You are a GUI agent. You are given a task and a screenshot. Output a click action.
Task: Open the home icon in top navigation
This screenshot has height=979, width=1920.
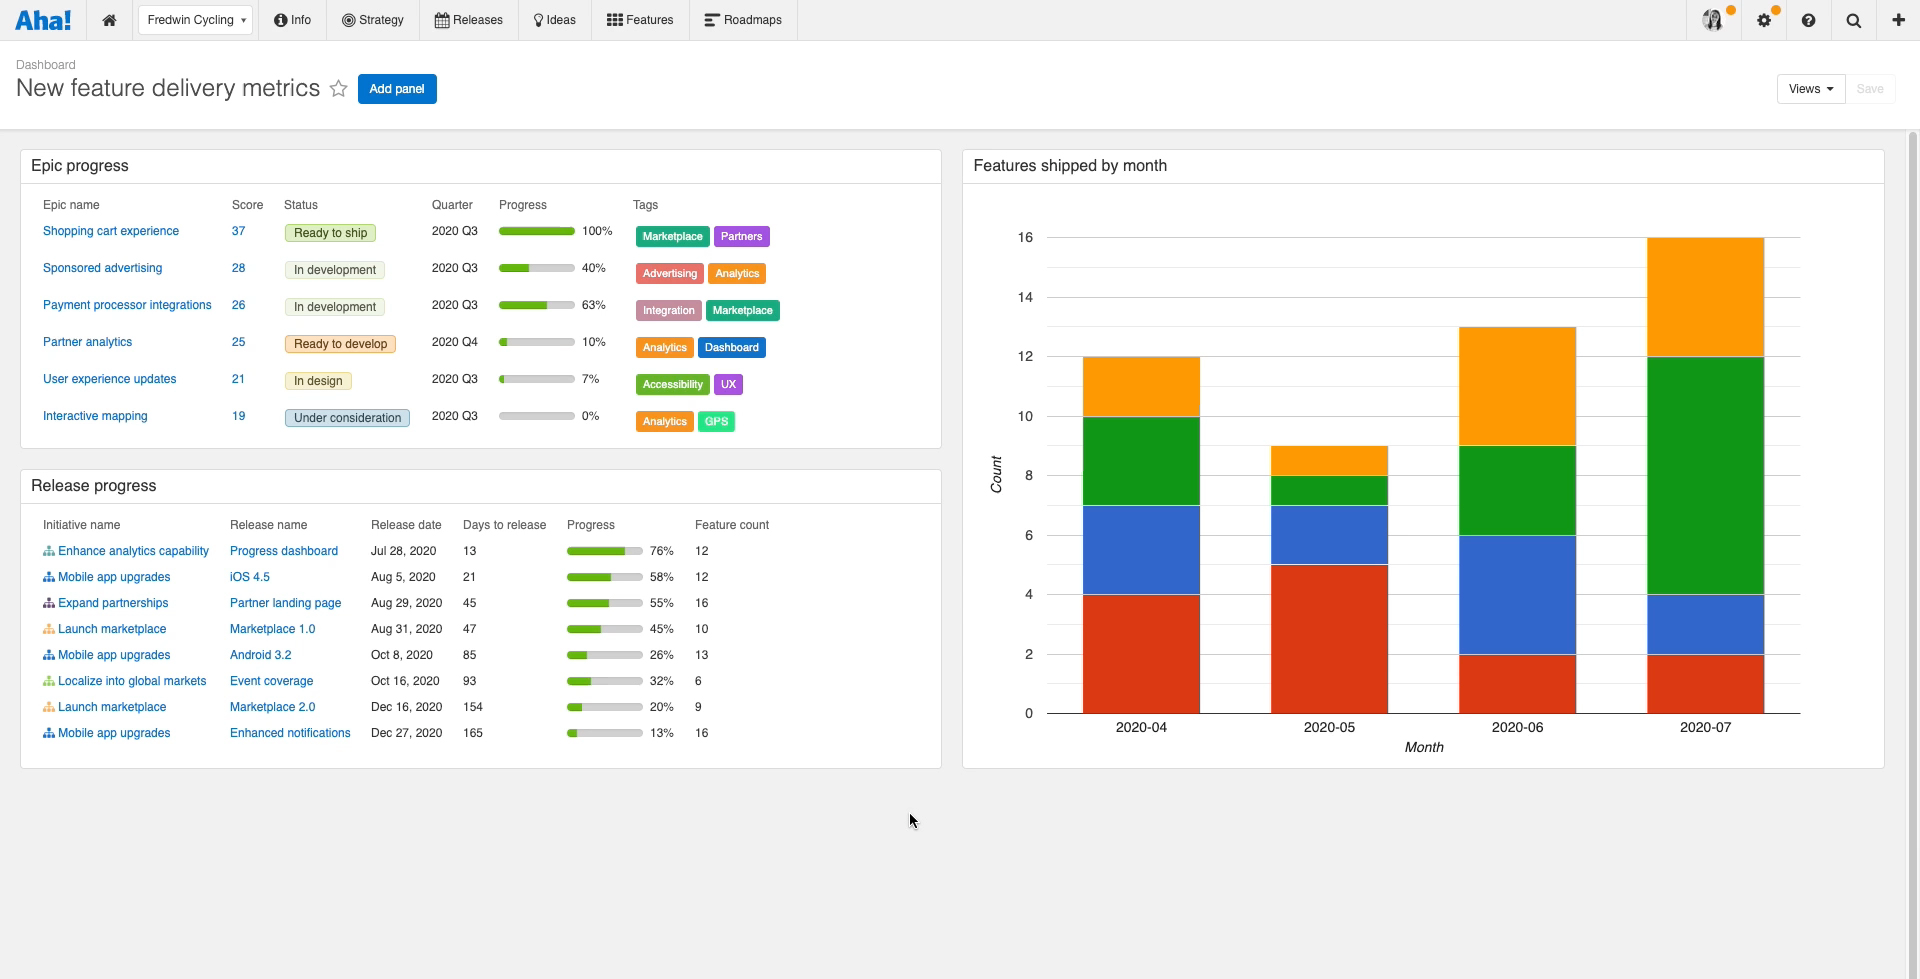109,20
